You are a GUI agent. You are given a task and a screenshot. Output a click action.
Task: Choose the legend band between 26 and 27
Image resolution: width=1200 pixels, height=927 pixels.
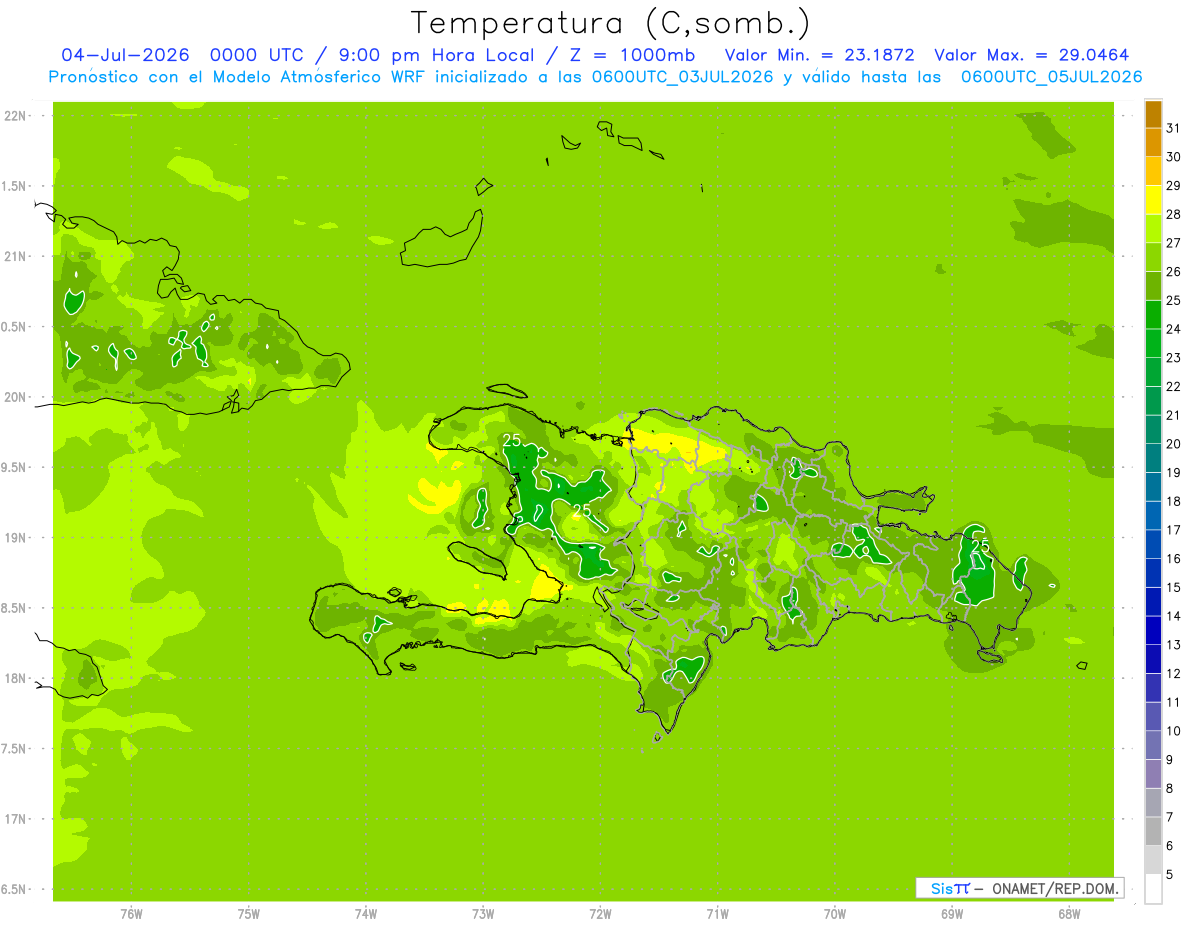[1153, 258]
